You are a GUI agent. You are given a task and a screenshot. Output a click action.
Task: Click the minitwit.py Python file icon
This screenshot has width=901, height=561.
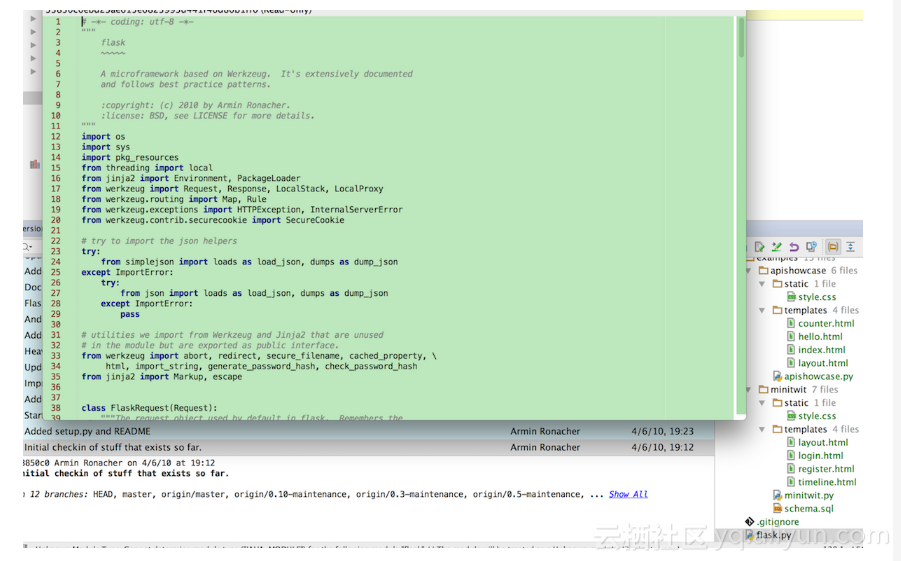pyautogui.click(x=777, y=495)
